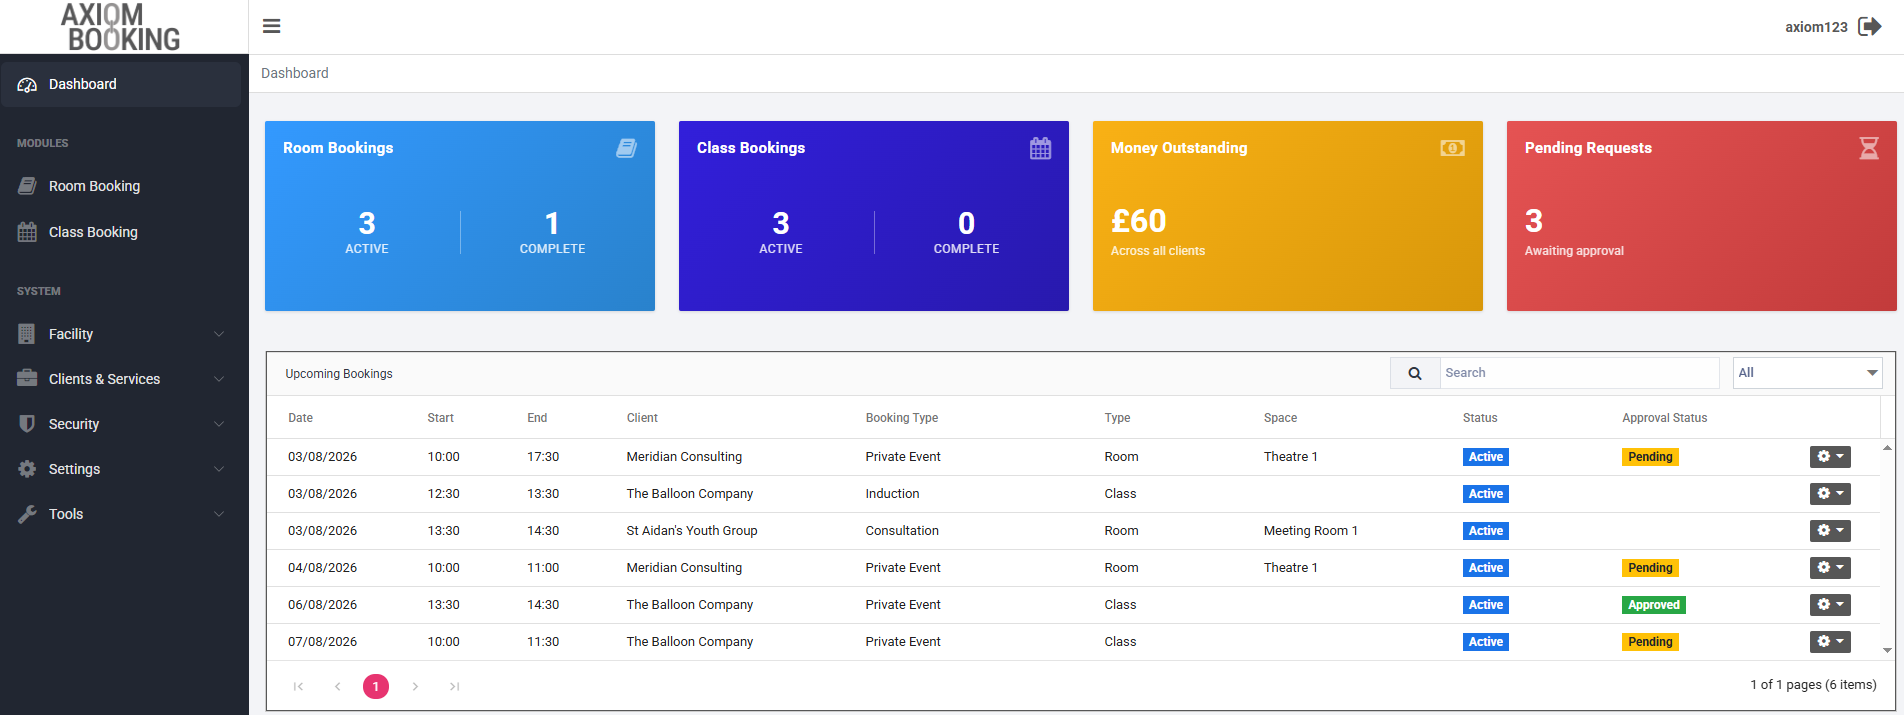This screenshot has height=715, width=1904.
Task: Go to the last page arrow icon
Action: tap(454, 686)
